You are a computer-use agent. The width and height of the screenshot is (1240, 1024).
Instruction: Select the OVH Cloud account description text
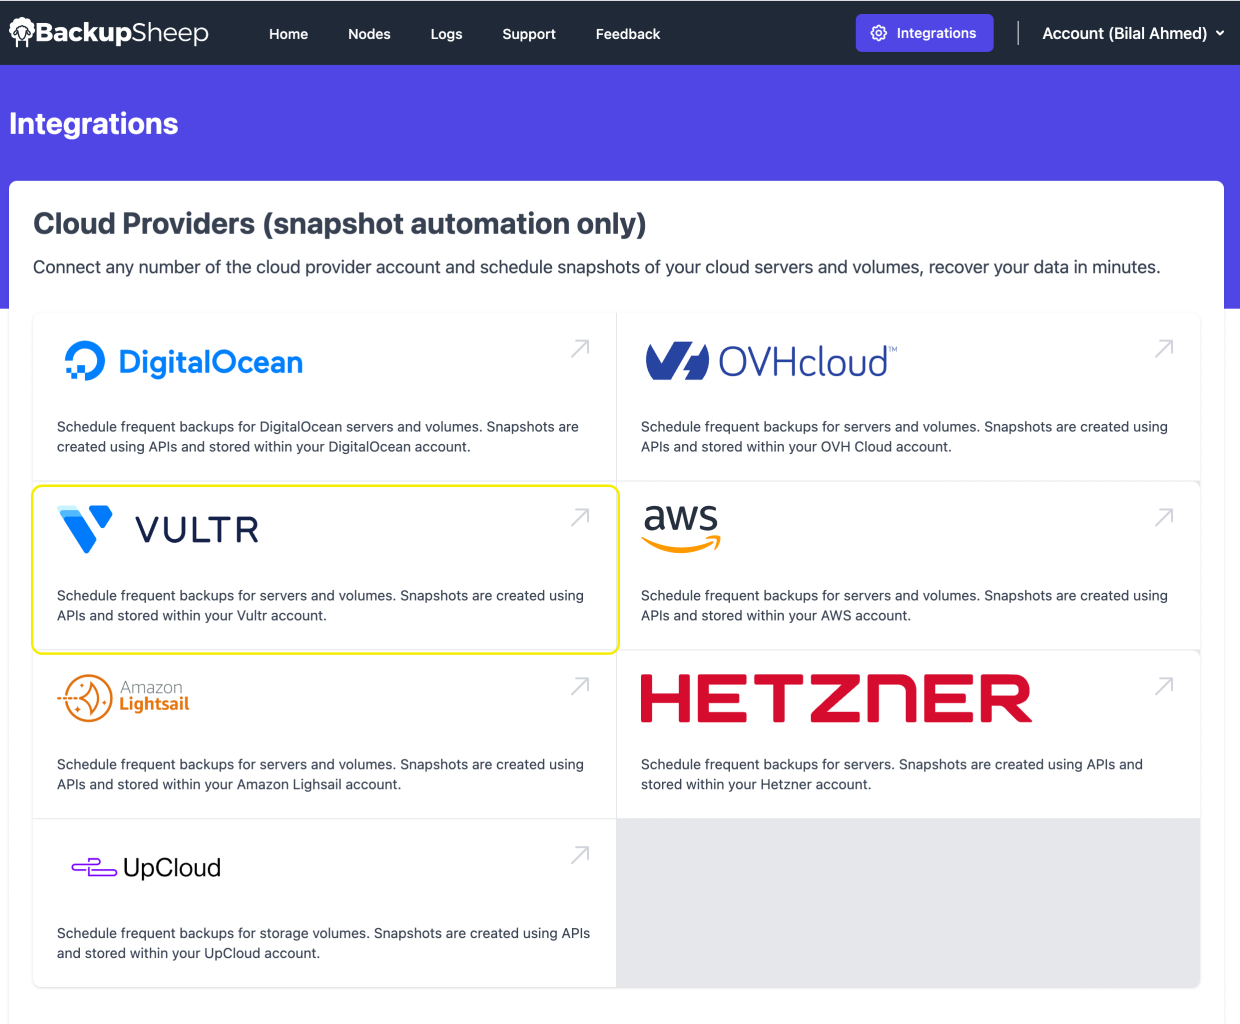[x=904, y=437]
